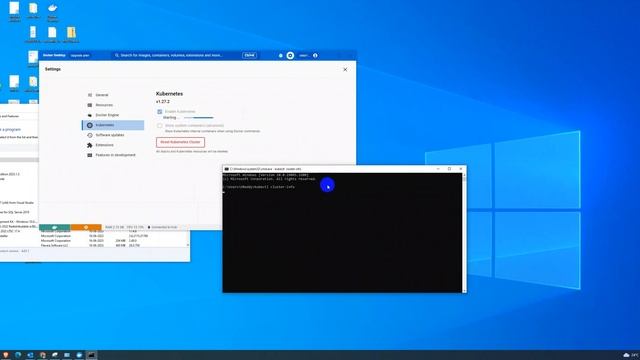Open the Resources settings section
This screenshot has width=640, height=360.
pyautogui.click(x=113, y=105)
